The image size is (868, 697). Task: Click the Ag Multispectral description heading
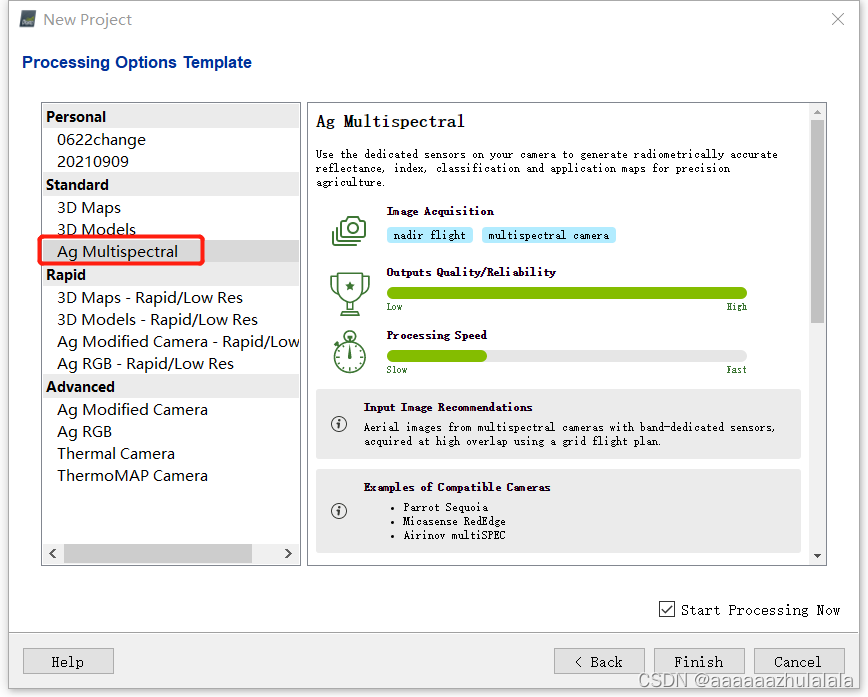(390, 121)
